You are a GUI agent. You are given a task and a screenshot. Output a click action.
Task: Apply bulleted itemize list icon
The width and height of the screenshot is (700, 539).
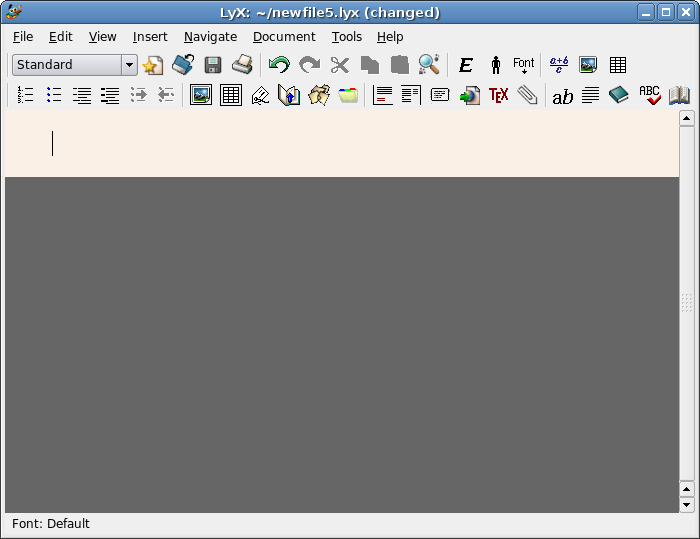point(54,95)
